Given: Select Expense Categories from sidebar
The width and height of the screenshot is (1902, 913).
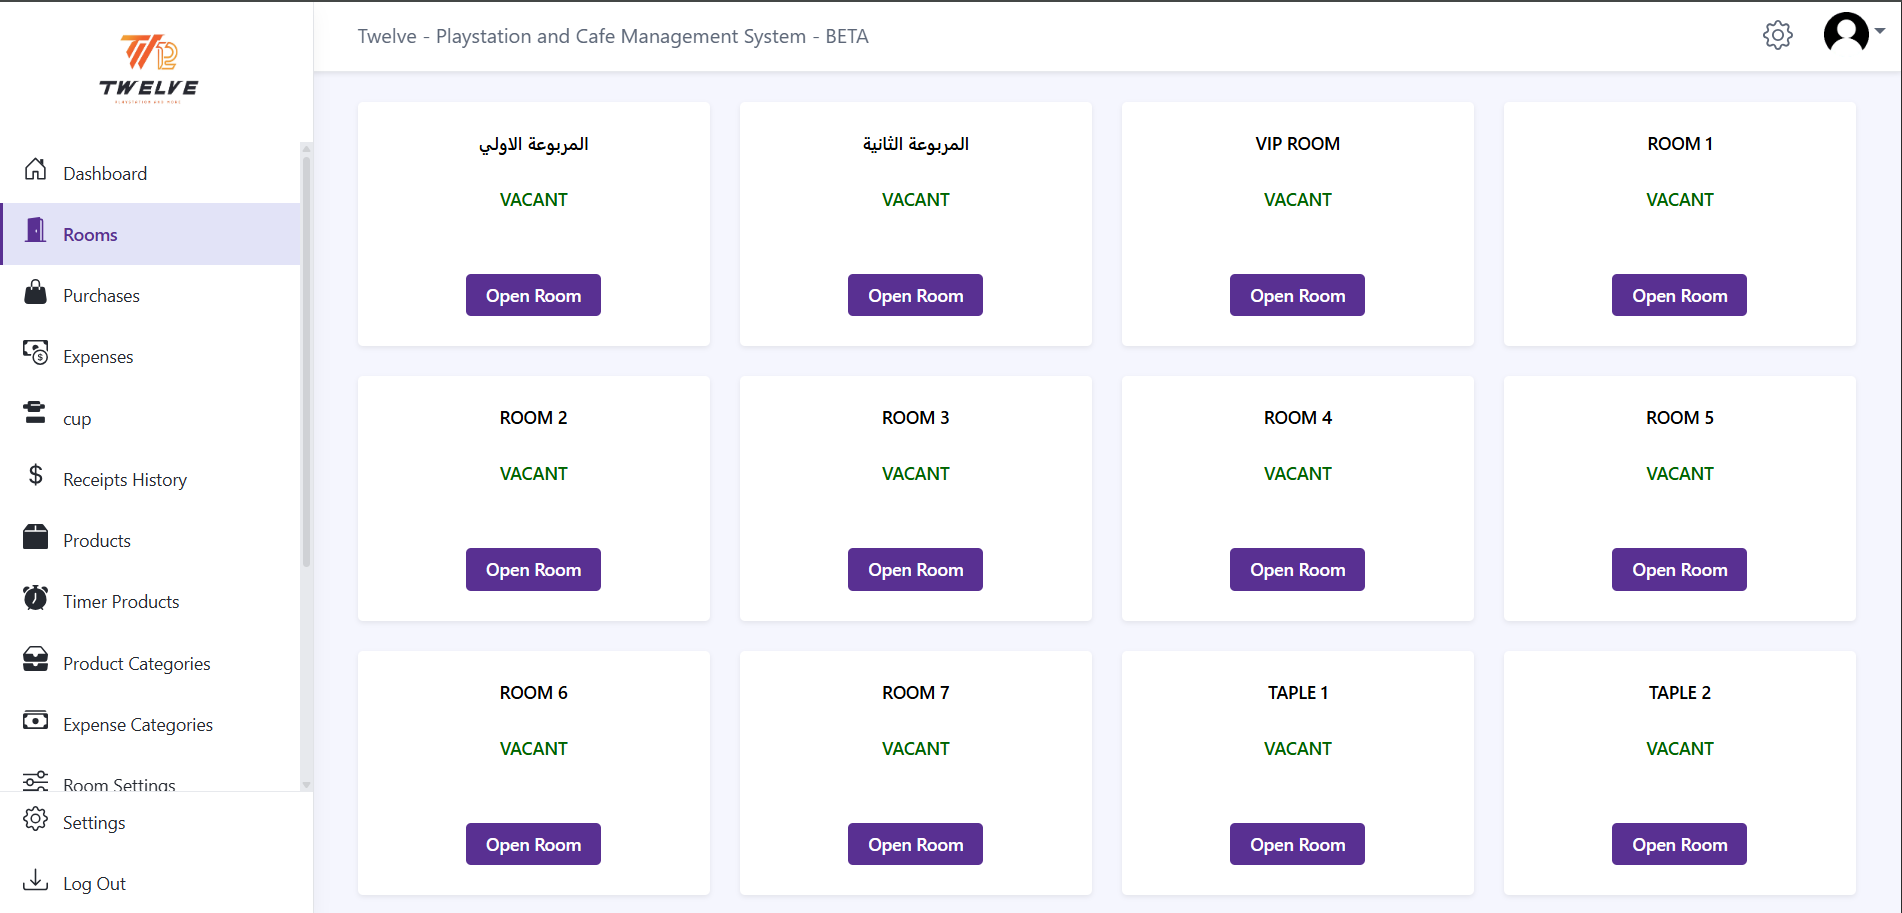Looking at the screenshot, I should (137, 725).
